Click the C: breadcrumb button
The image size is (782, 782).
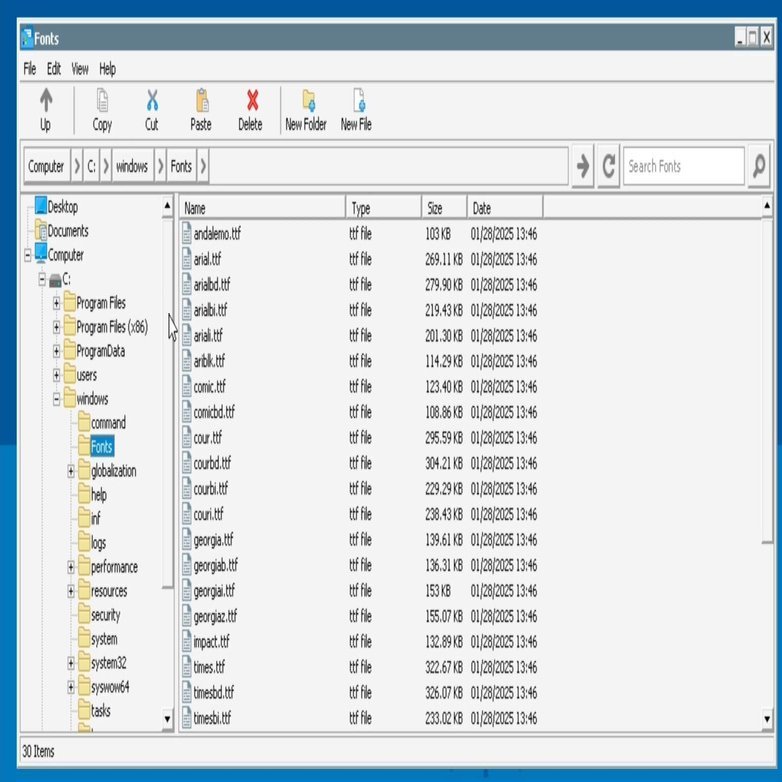point(91,166)
